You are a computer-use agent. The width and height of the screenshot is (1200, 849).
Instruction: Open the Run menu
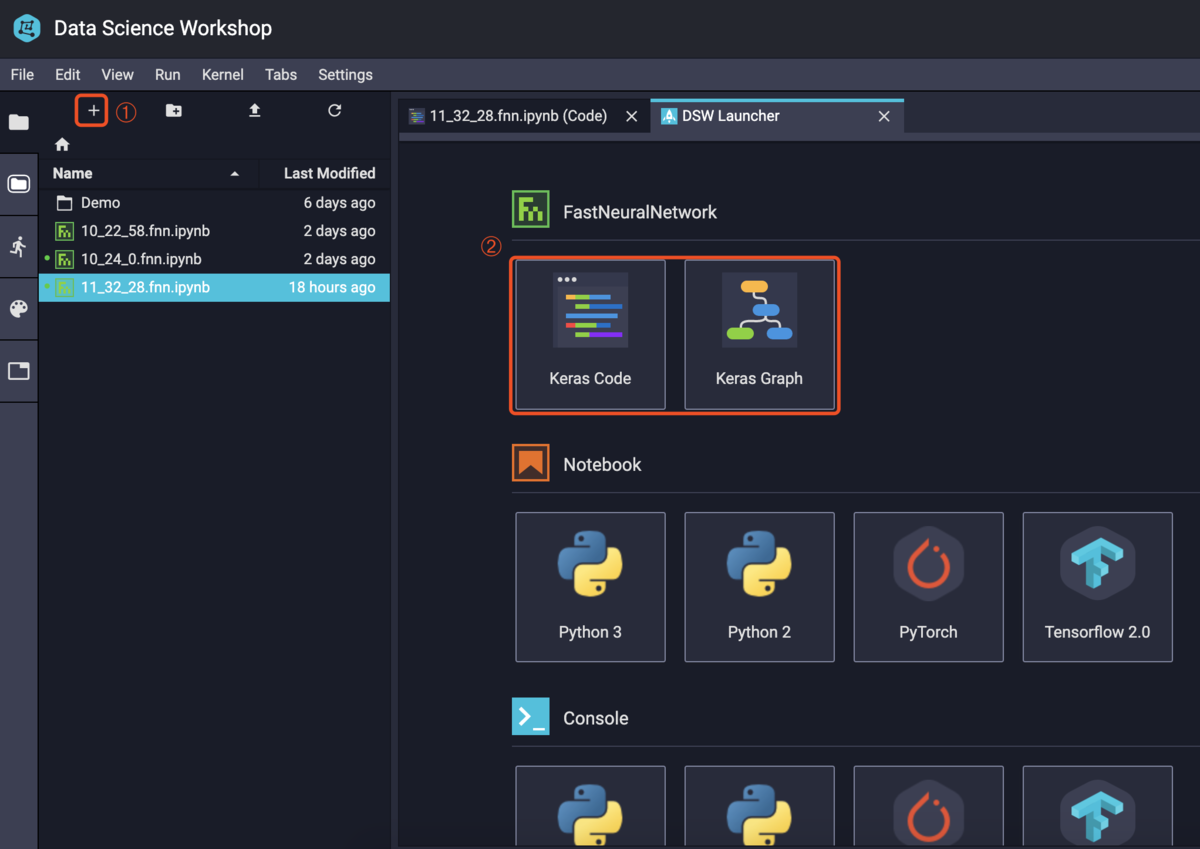tap(167, 75)
